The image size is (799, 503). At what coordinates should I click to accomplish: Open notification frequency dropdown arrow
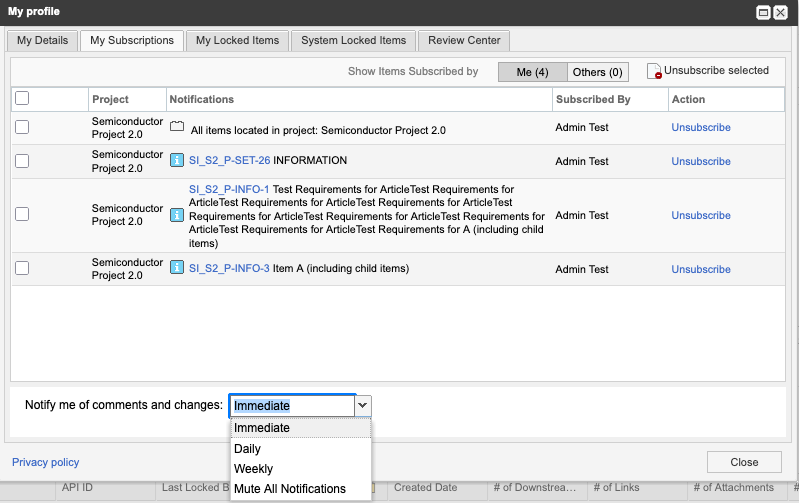[x=363, y=406]
